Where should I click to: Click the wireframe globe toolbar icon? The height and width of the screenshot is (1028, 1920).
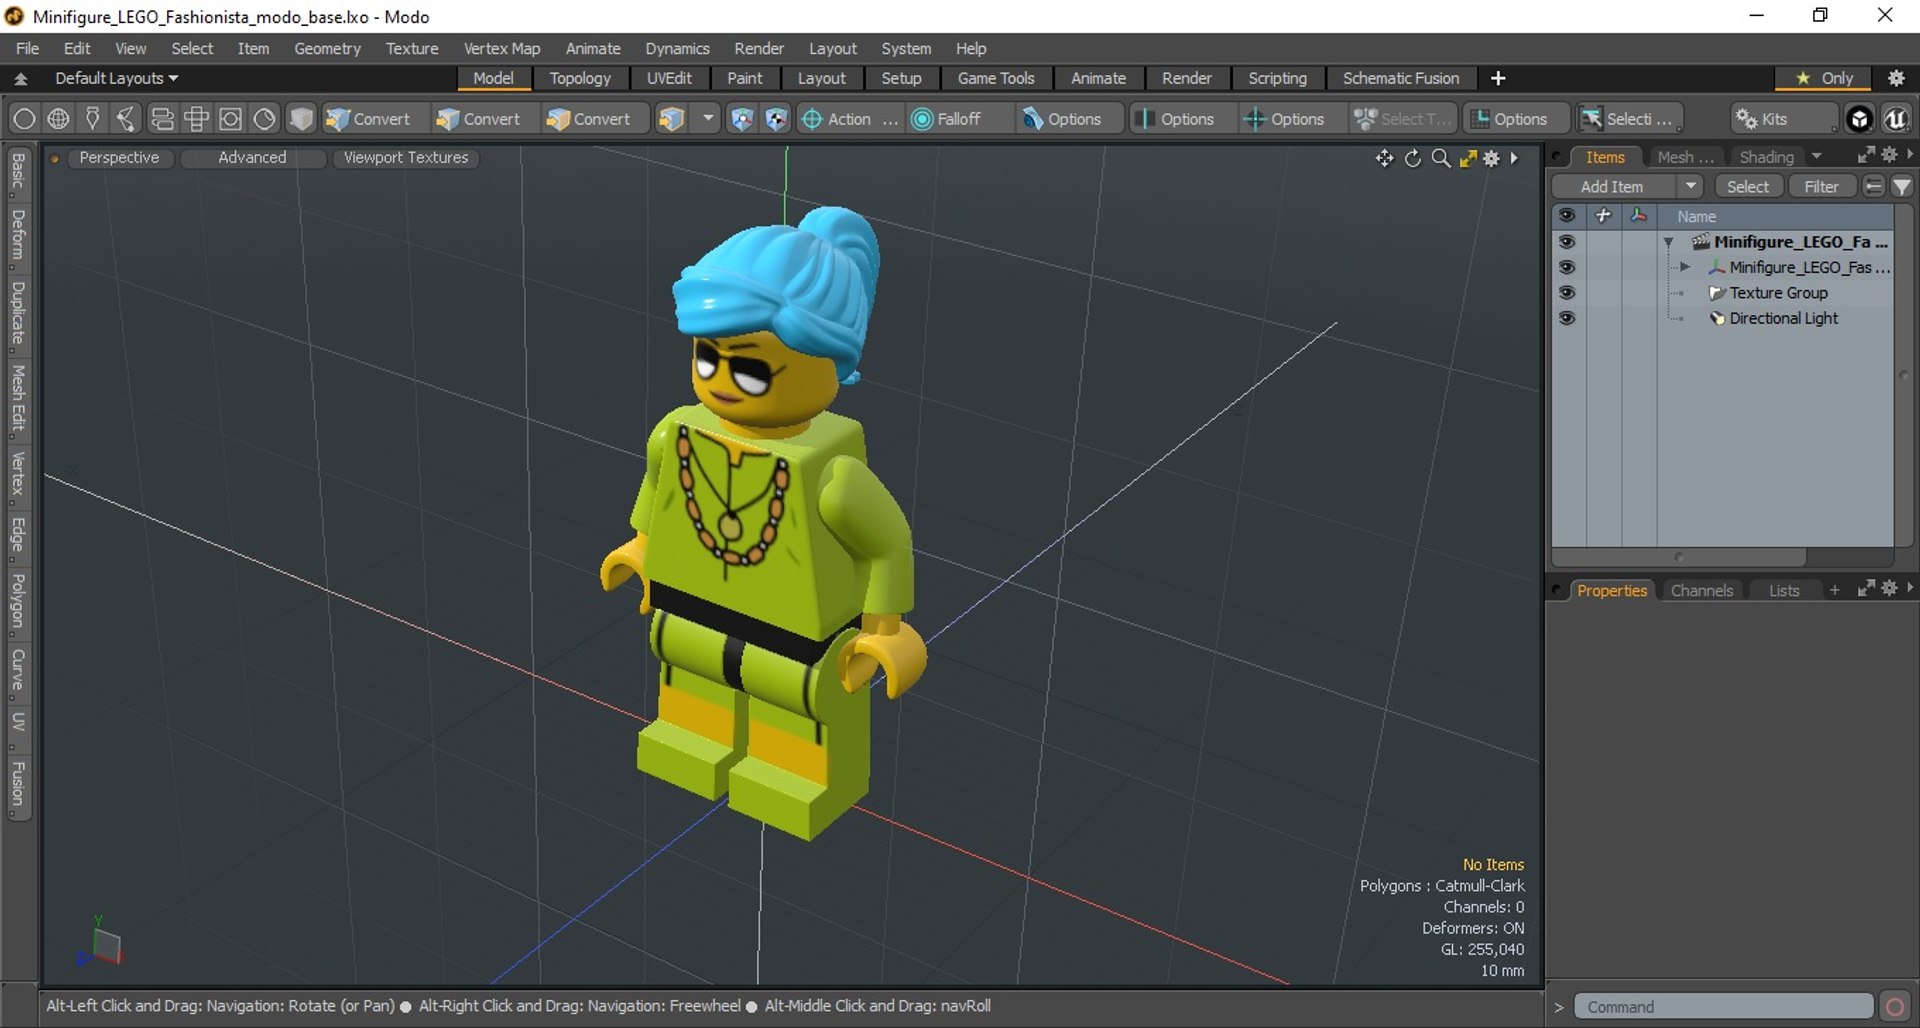(x=59, y=119)
